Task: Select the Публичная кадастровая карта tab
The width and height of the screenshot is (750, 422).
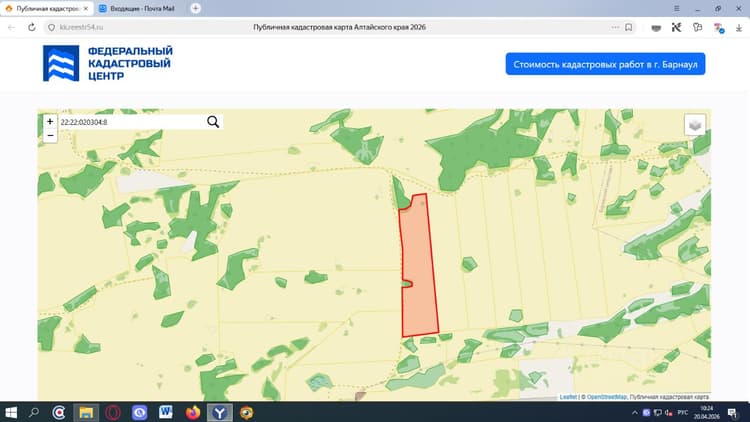Action: click(x=47, y=9)
